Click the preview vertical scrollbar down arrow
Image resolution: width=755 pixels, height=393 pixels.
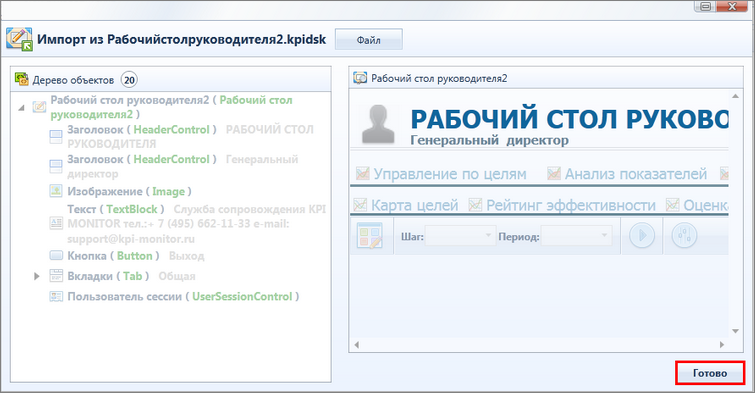pos(735,331)
